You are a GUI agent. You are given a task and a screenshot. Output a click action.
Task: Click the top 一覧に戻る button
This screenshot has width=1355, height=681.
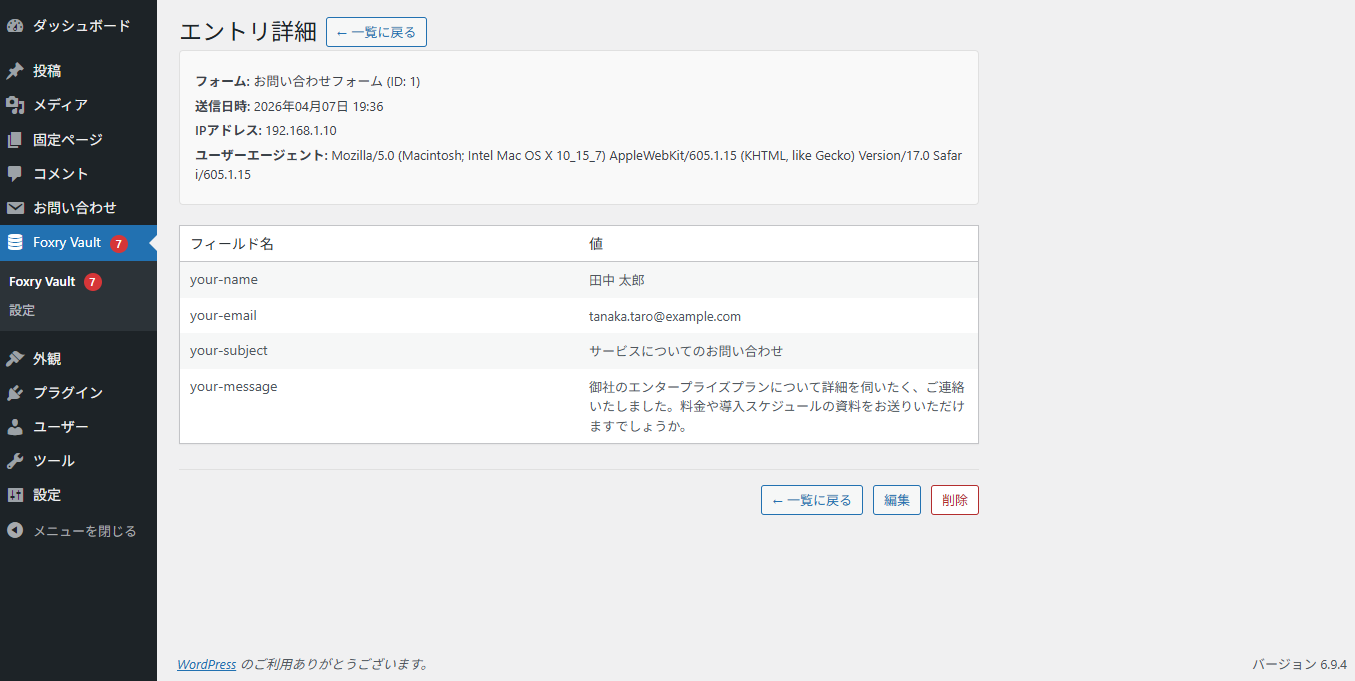click(x=376, y=31)
